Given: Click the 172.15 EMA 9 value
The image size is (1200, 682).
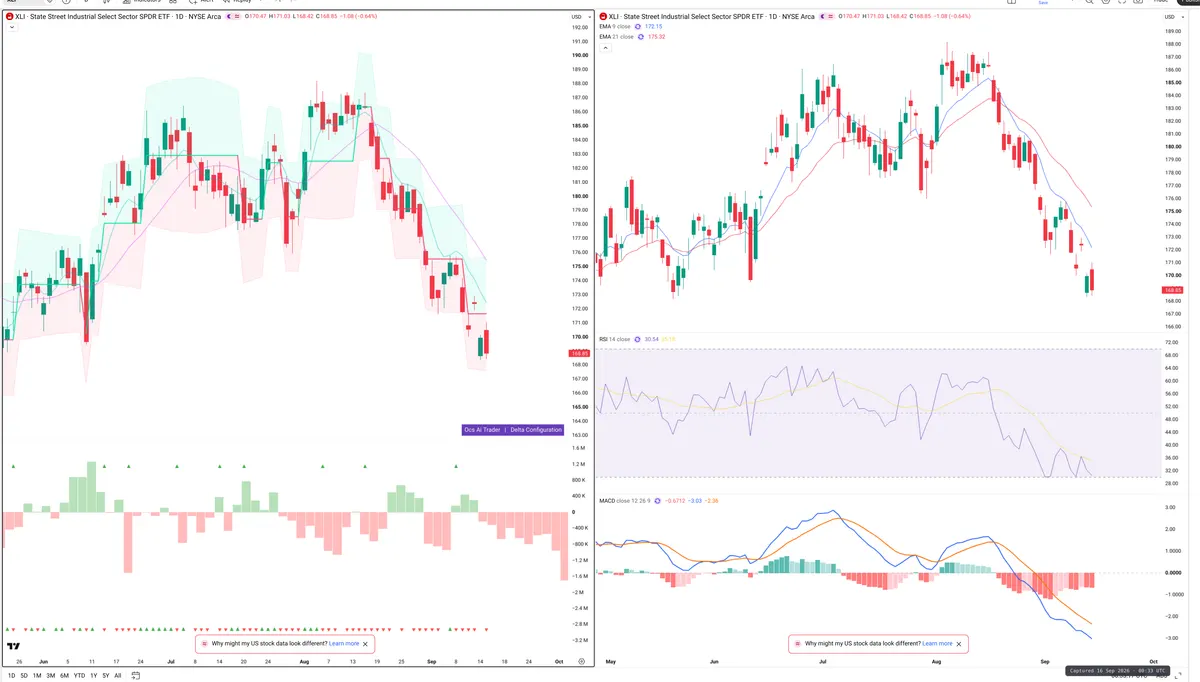Looking at the screenshot, I should pyautogui.click(x=654, y=26).
